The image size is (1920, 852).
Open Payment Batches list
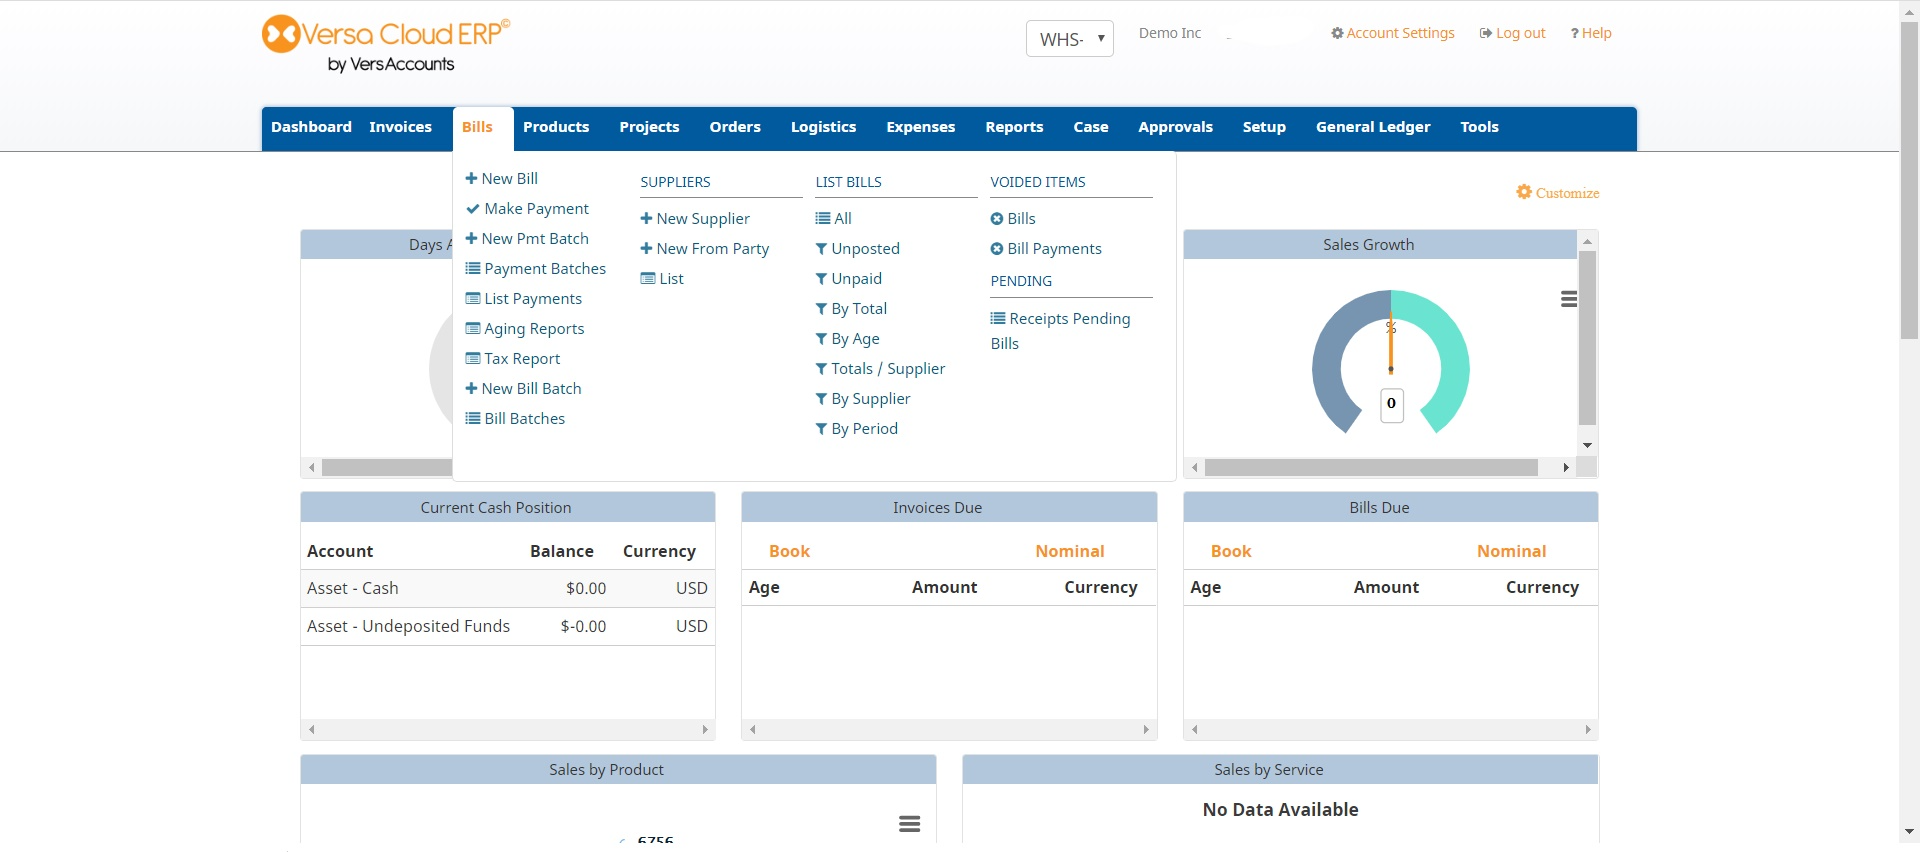coord(536,268)
